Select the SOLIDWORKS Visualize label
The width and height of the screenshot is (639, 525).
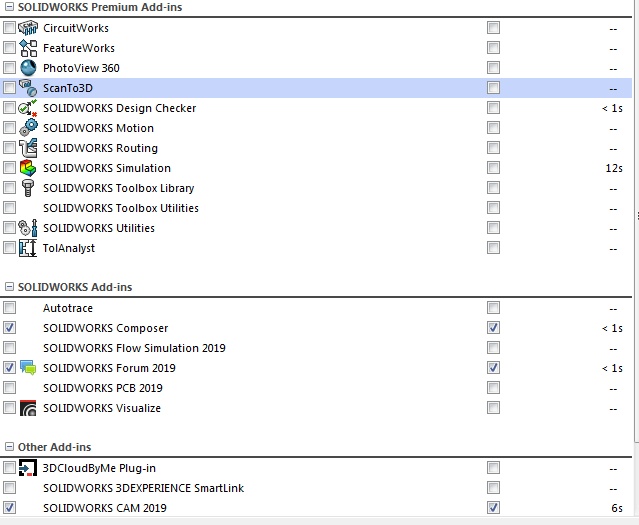(102, 408)
